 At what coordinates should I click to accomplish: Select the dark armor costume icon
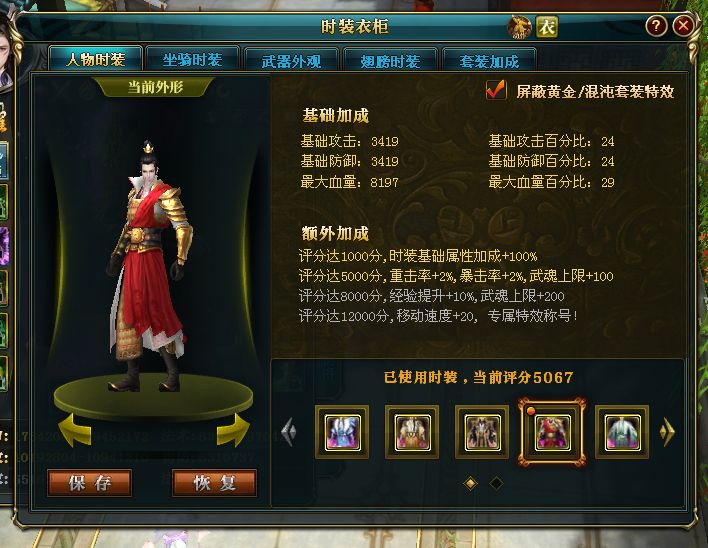(482, 432)
